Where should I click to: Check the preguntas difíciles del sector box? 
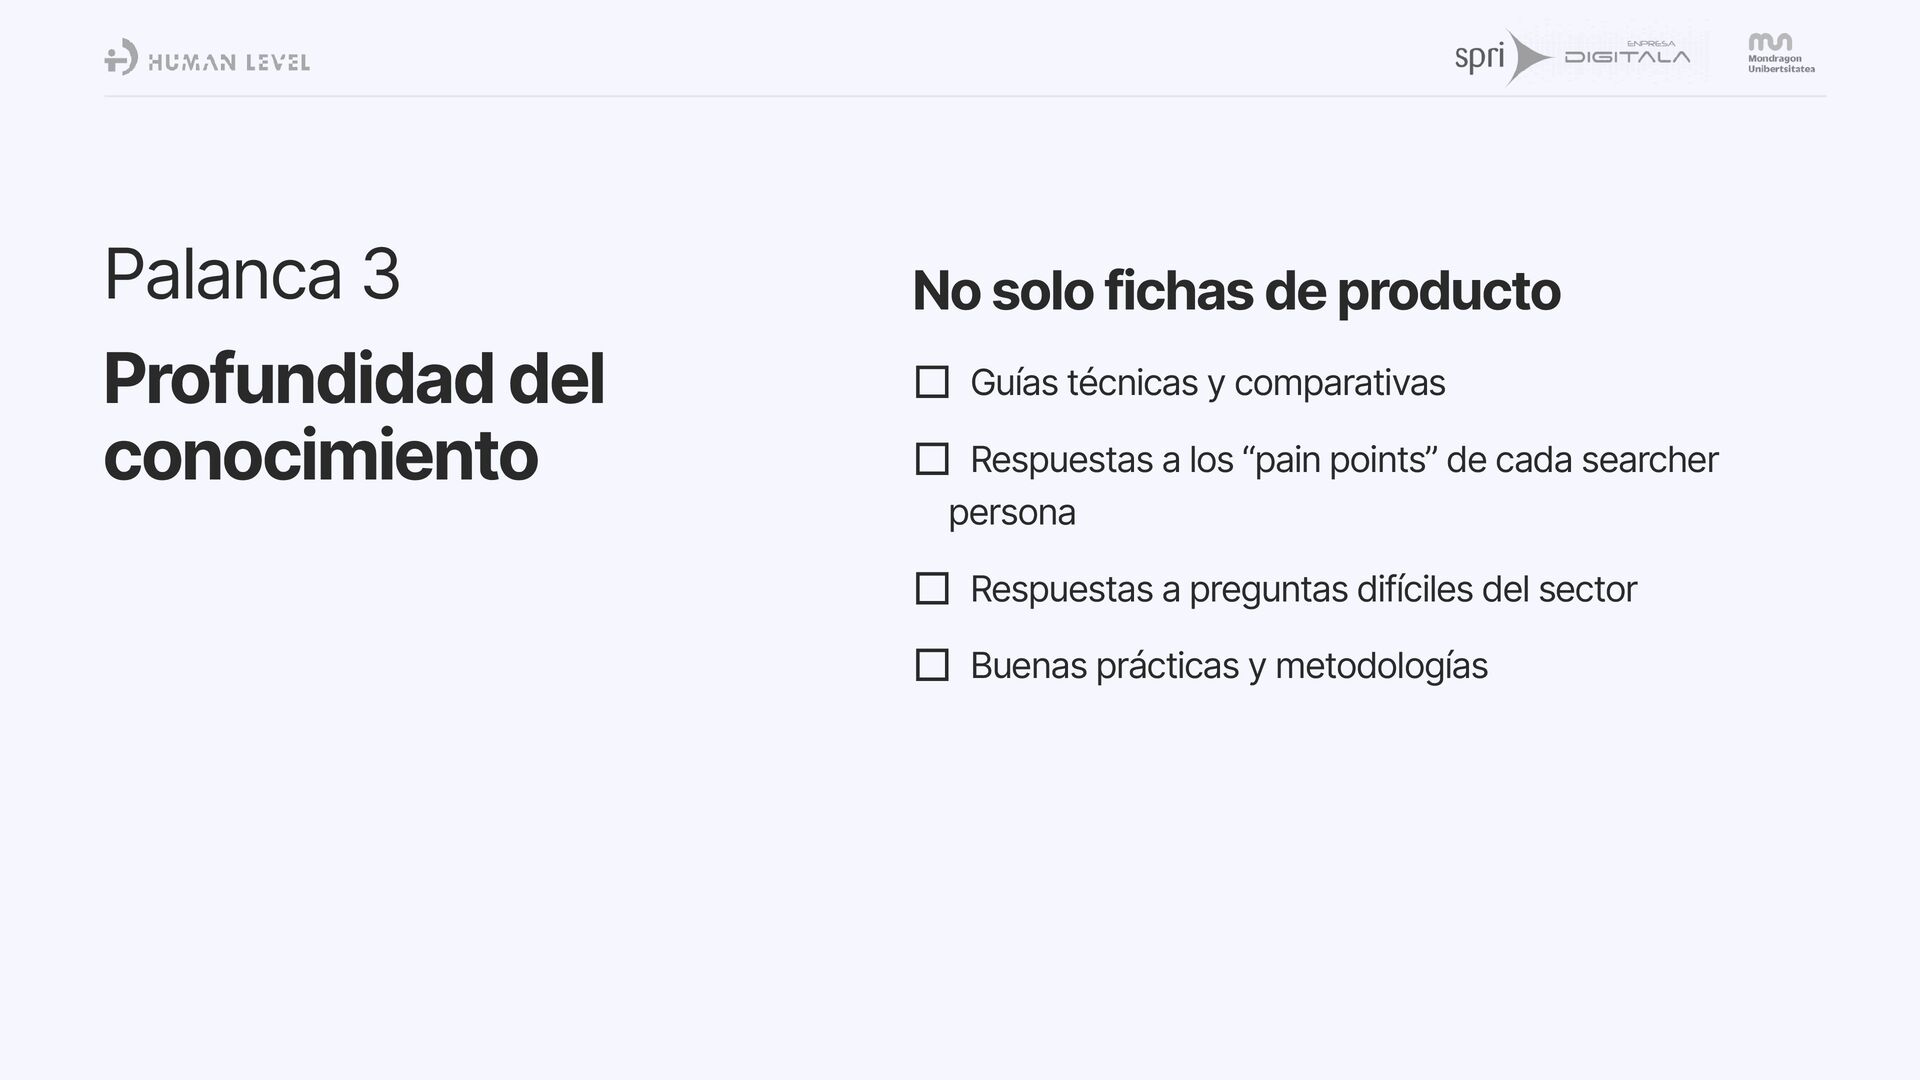pos(932,588)
